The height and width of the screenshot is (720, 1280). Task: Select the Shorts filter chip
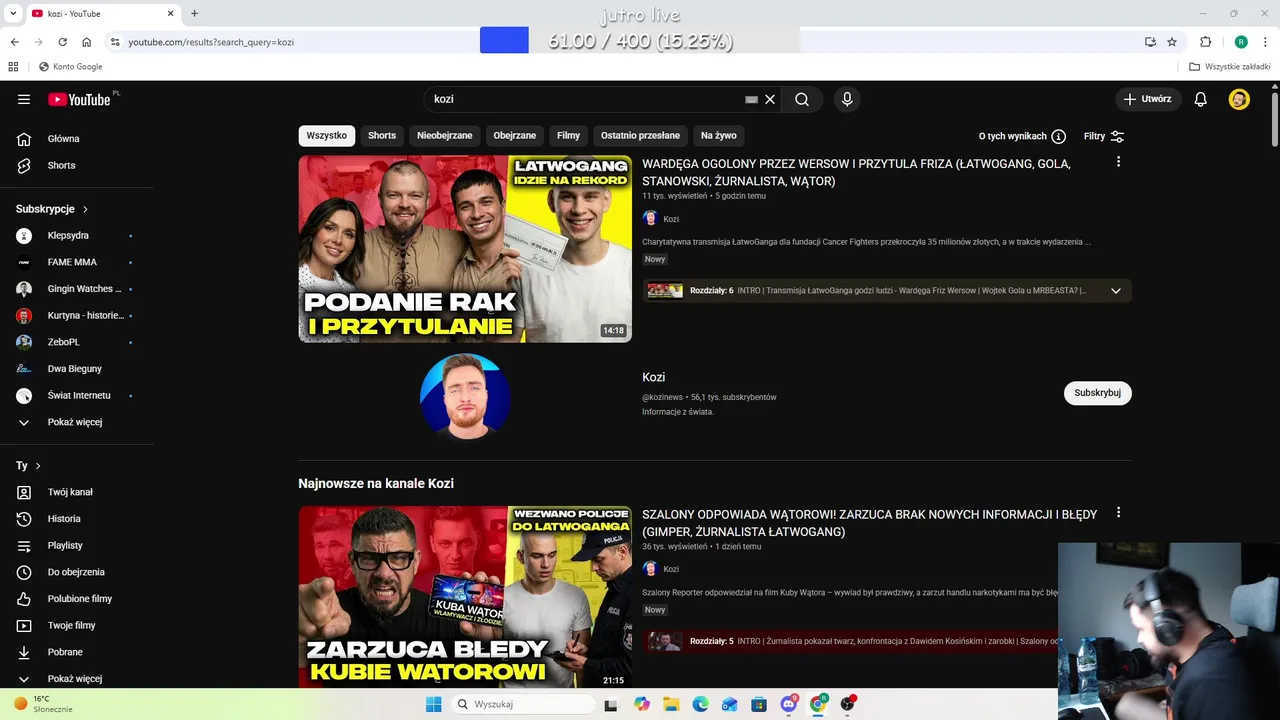382,136
